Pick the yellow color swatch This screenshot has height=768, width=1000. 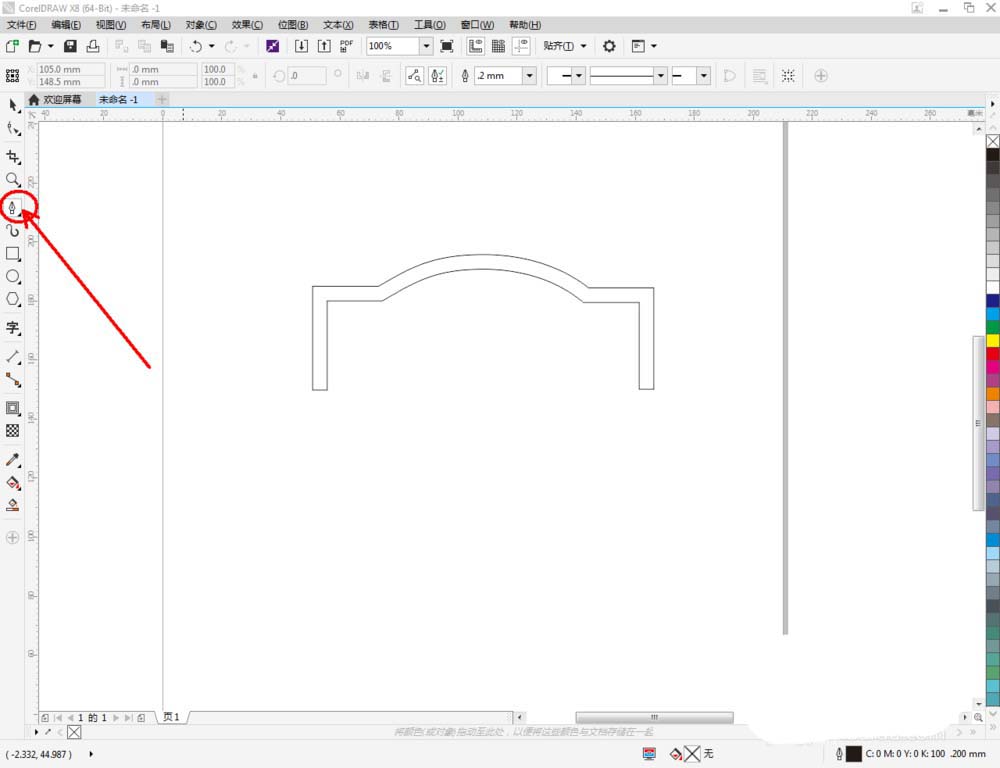pos(993,340)
